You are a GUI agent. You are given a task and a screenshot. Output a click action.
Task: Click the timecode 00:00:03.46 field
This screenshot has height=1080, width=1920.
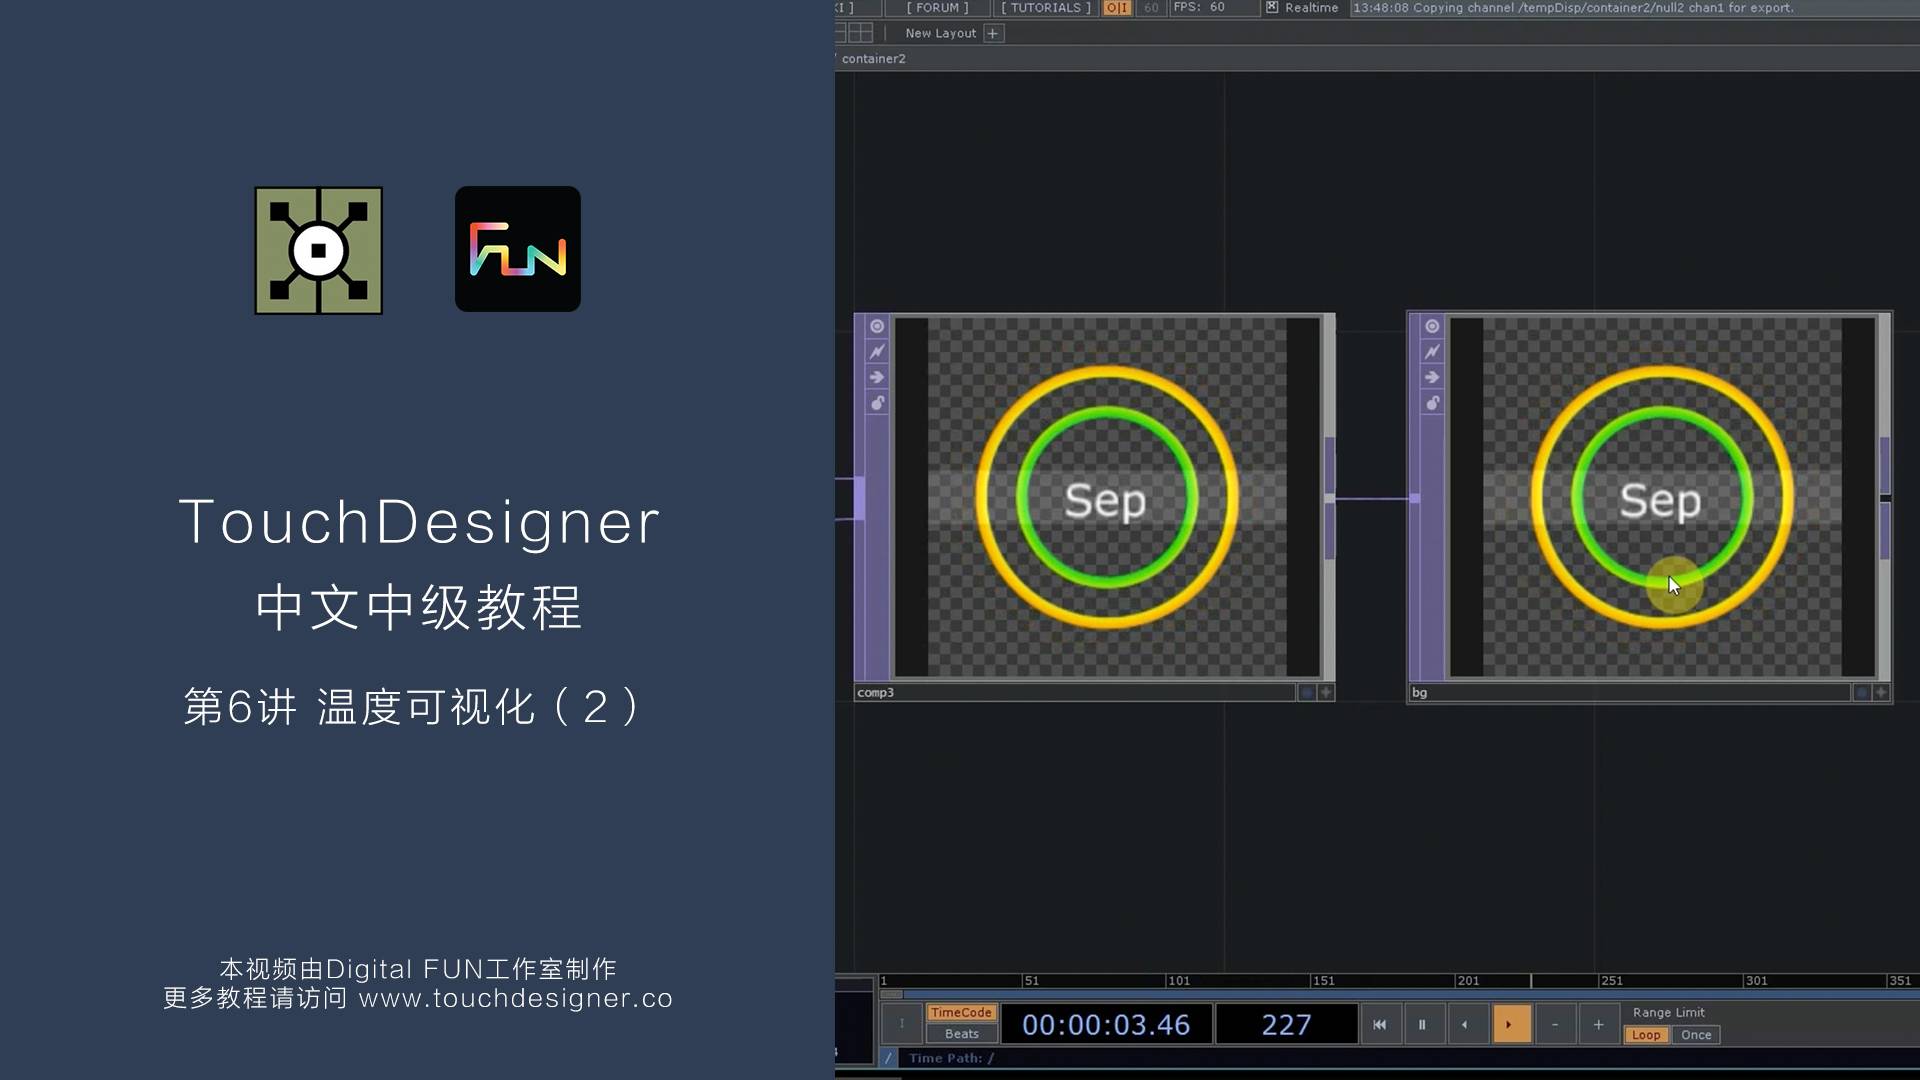coord(1106,1024)
